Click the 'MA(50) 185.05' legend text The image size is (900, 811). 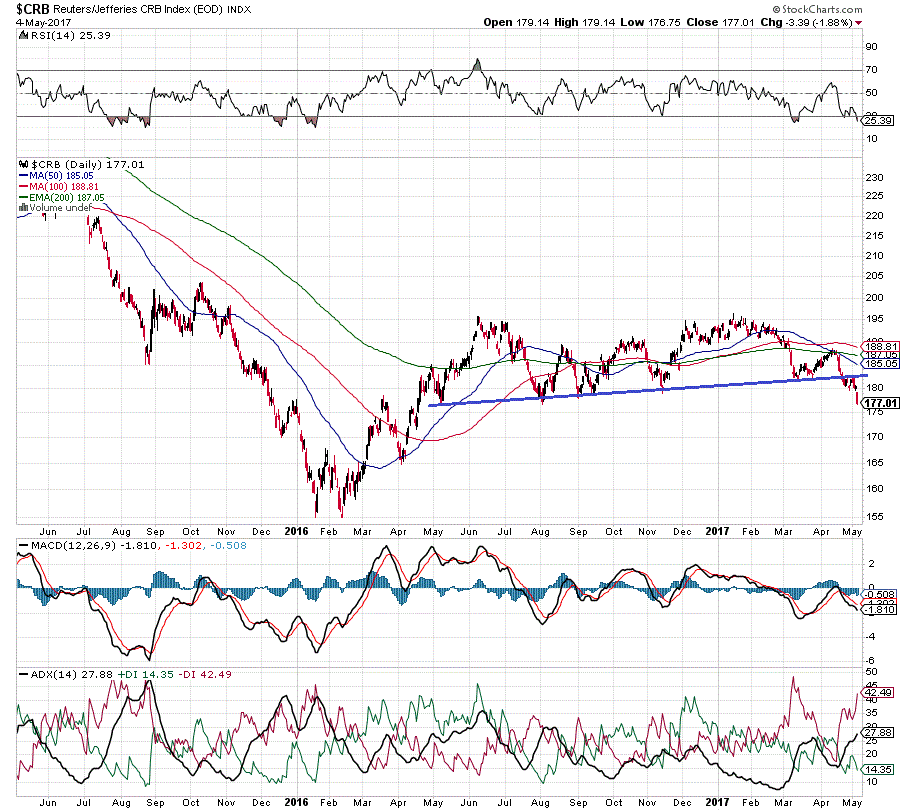(x=61, y=176)
